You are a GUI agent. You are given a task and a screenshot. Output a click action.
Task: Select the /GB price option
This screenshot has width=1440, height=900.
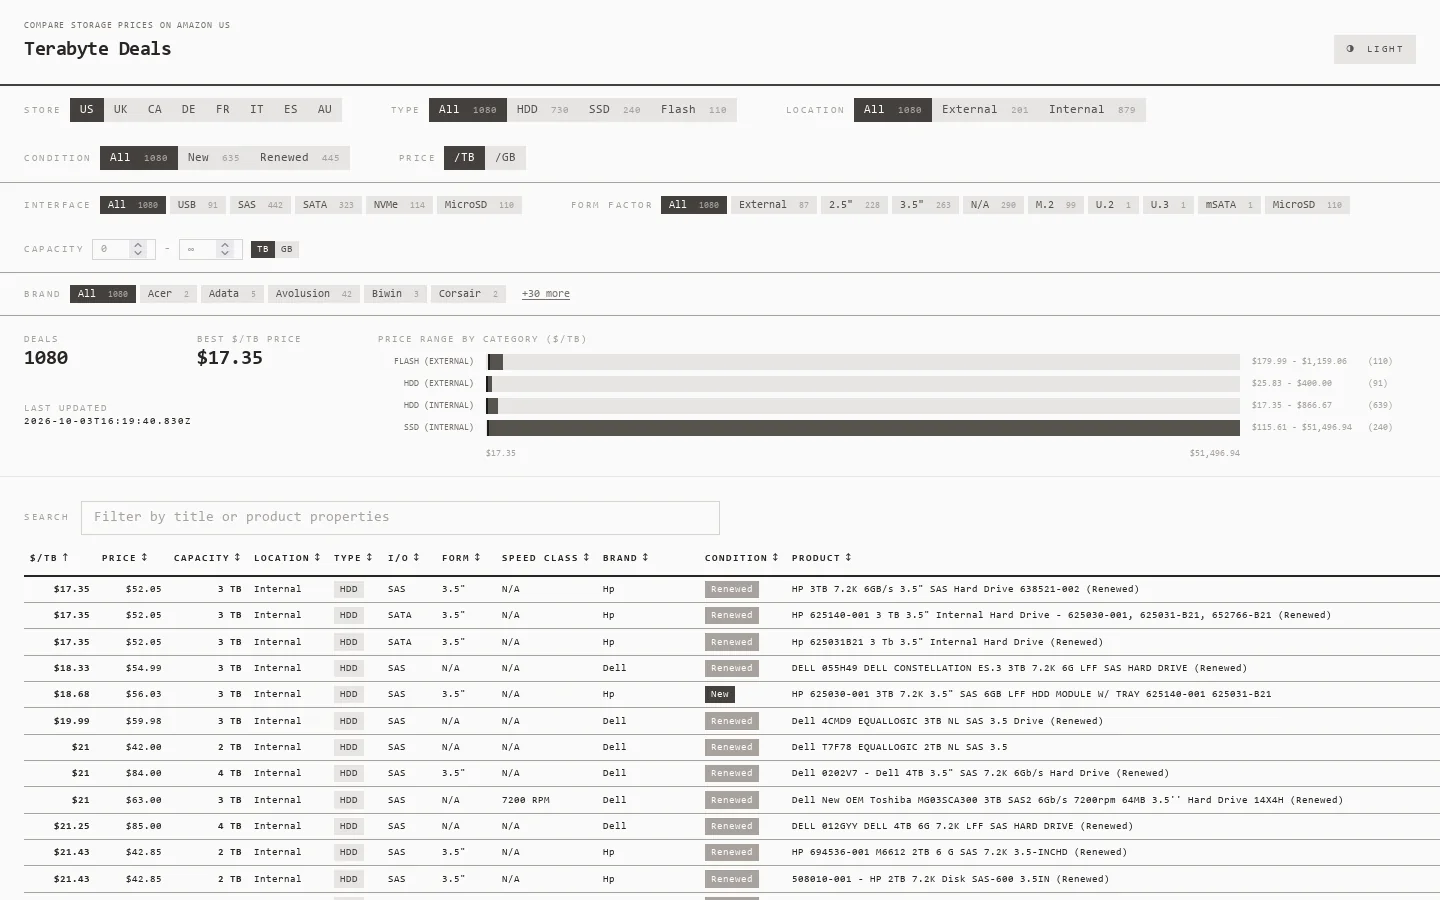[x=506, y=158]
